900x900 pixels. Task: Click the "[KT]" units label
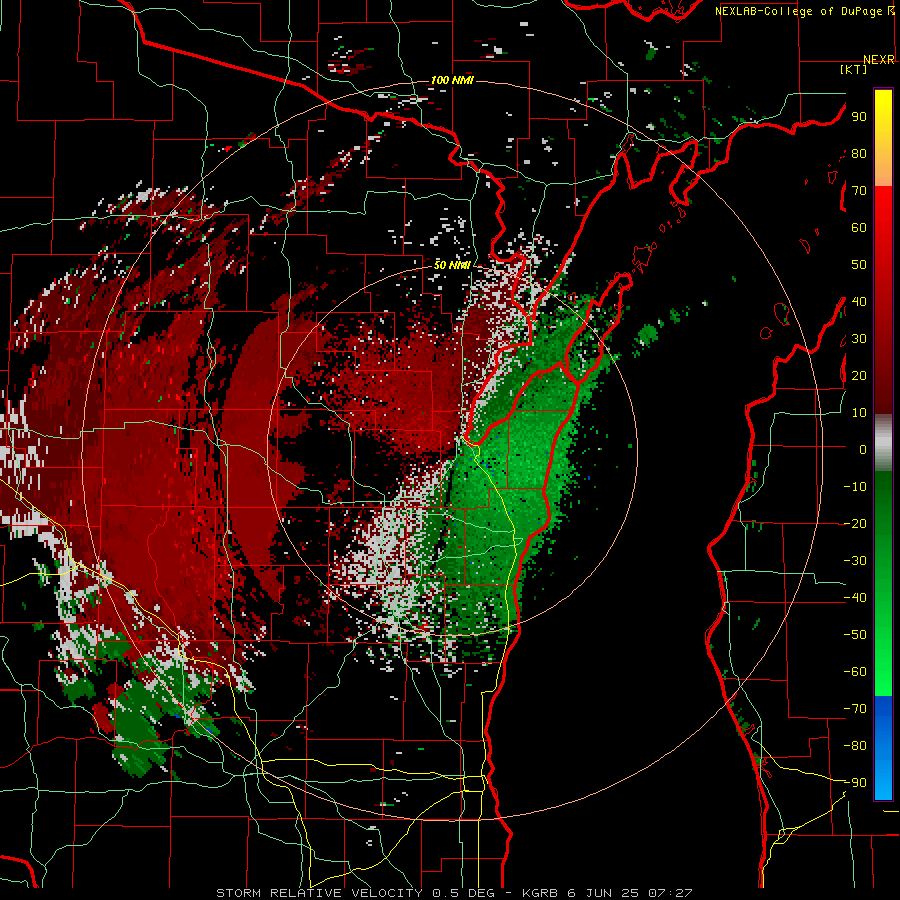tap(854, 69)
